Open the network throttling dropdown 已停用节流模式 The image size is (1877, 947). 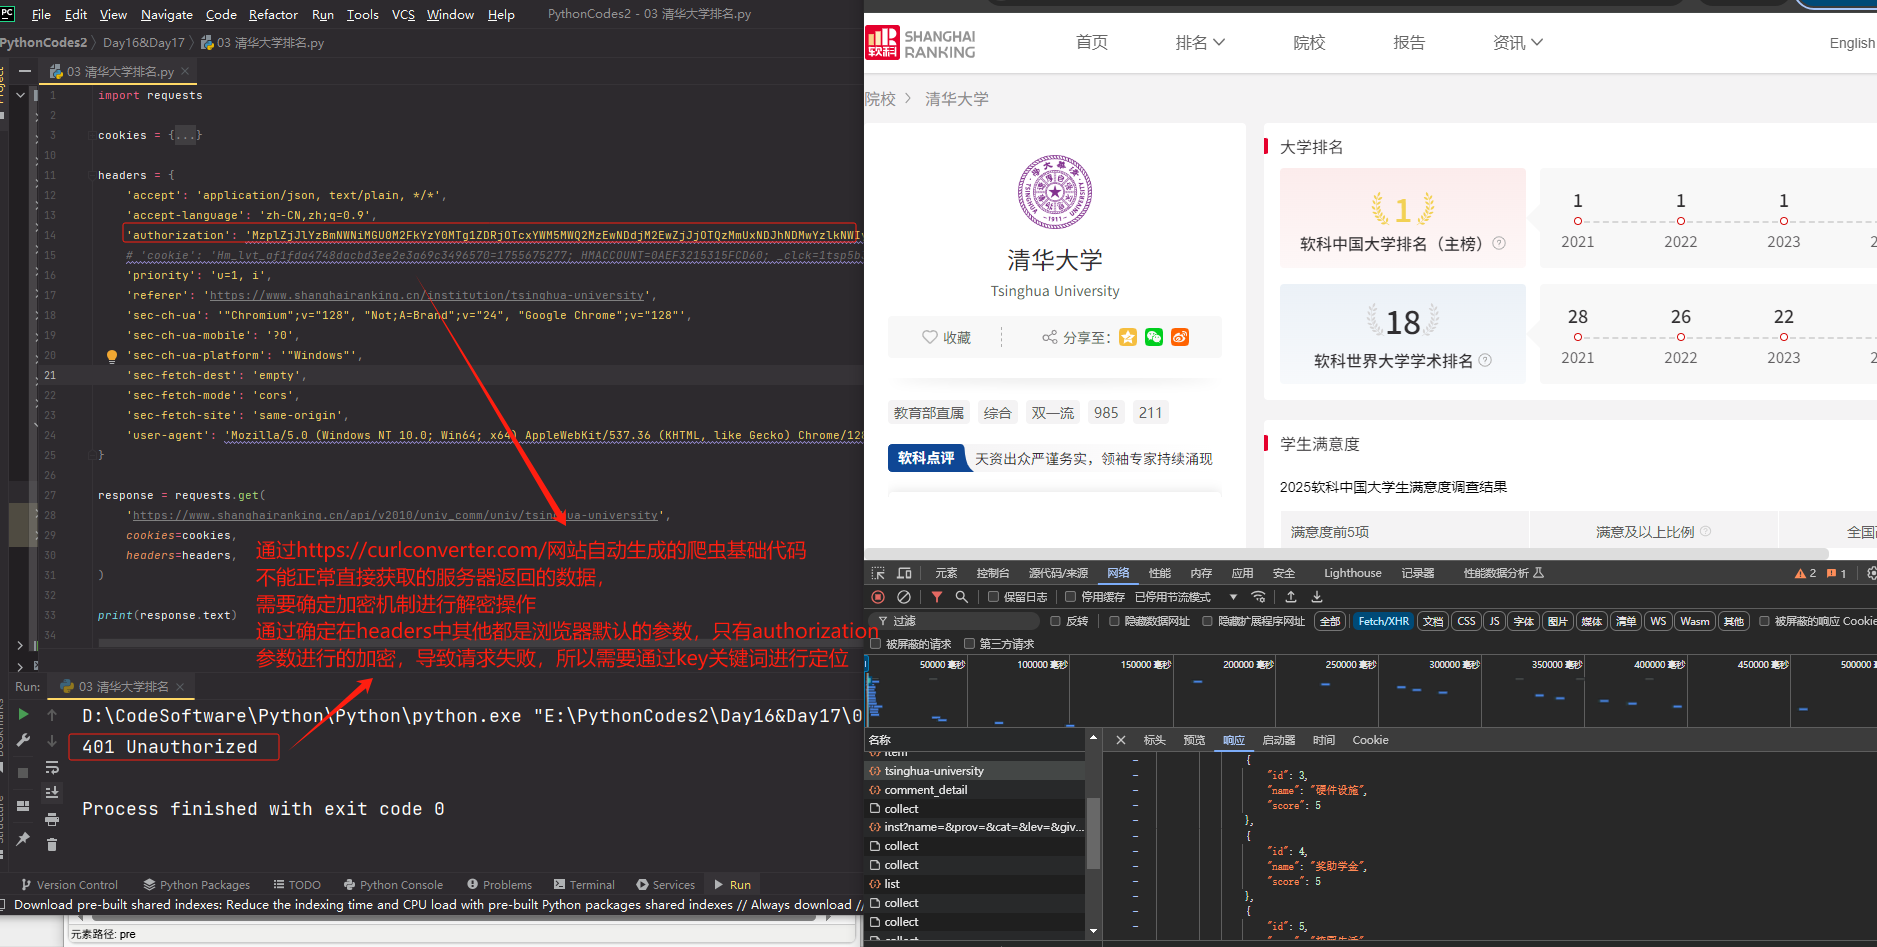pos(1186,597)
